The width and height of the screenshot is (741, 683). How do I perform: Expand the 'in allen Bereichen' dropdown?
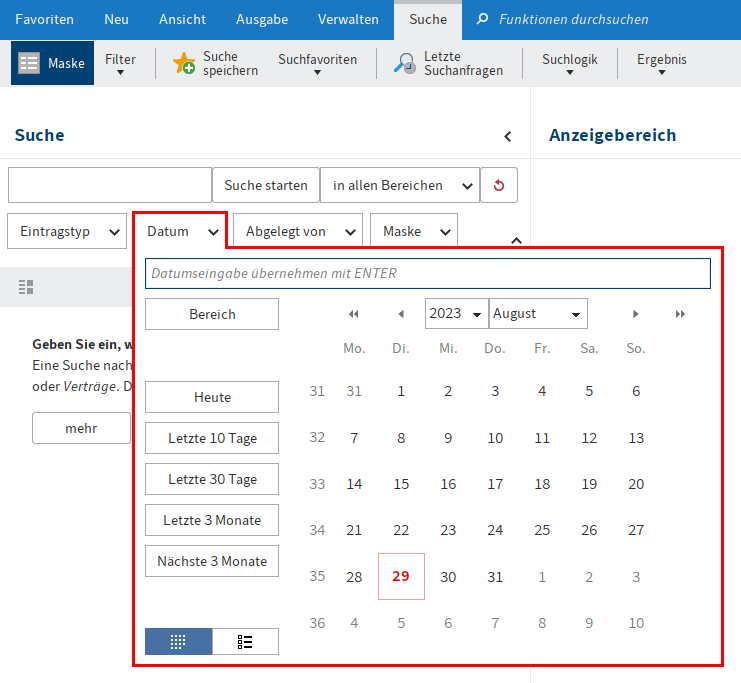click(399, 185)
